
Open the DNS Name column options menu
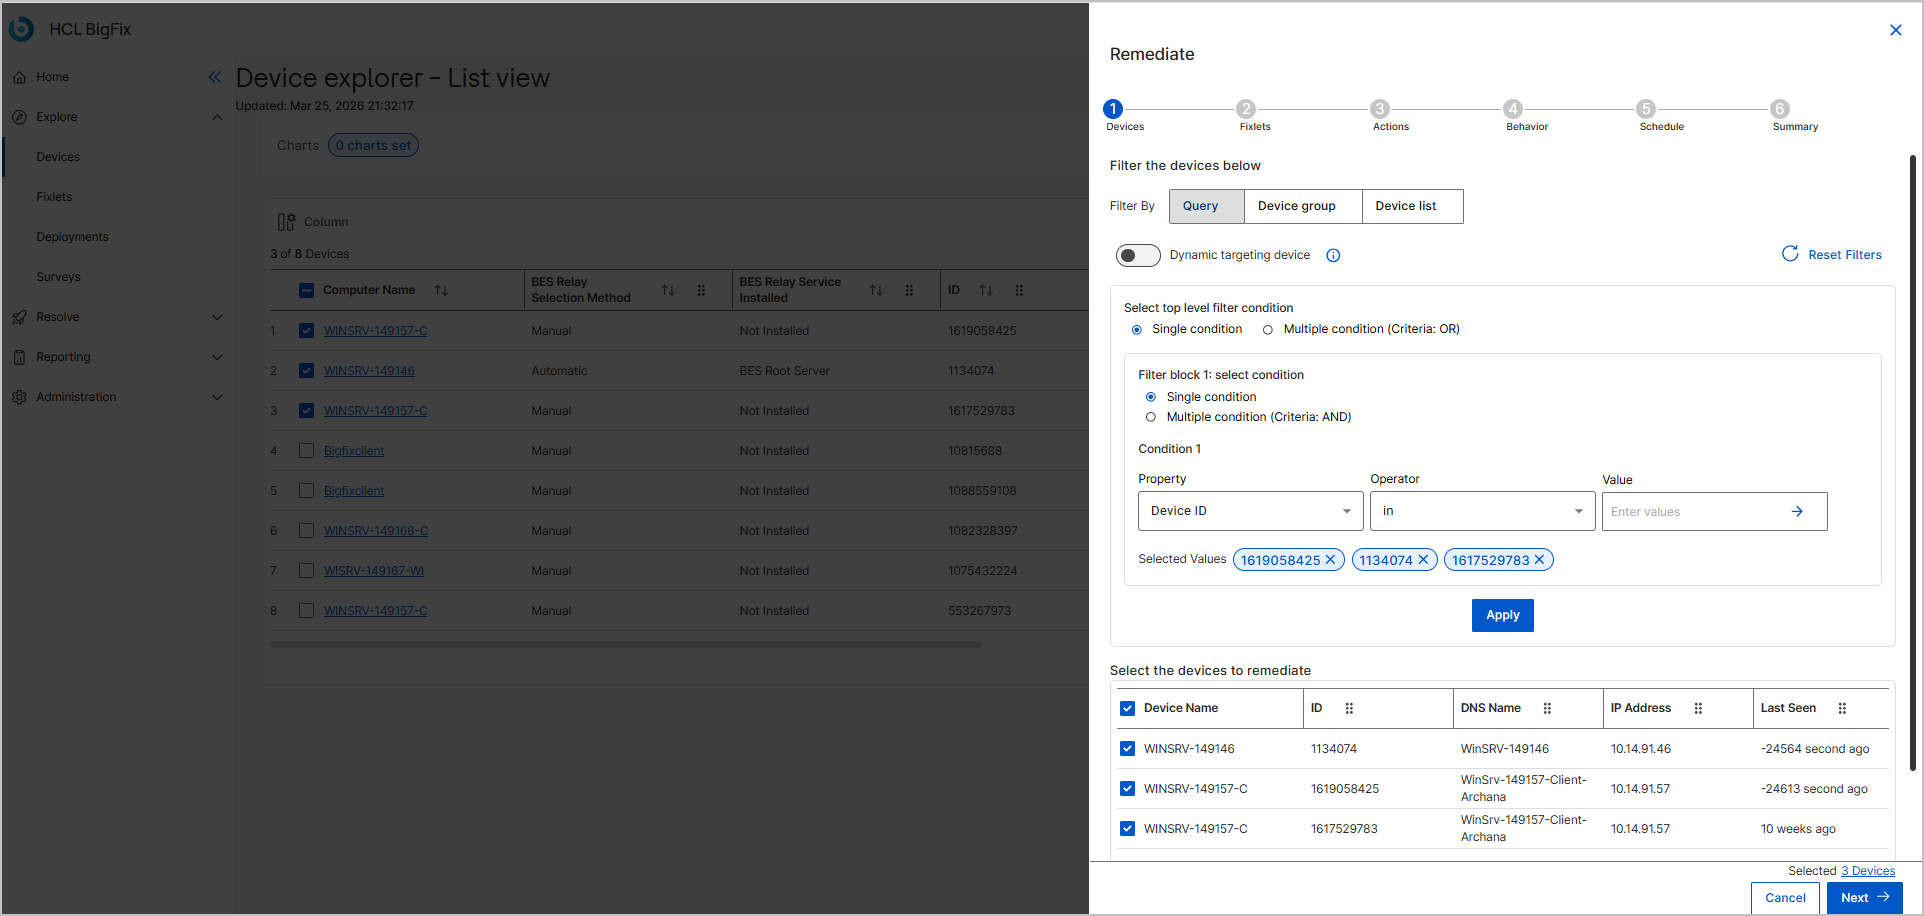(1547, 708)
